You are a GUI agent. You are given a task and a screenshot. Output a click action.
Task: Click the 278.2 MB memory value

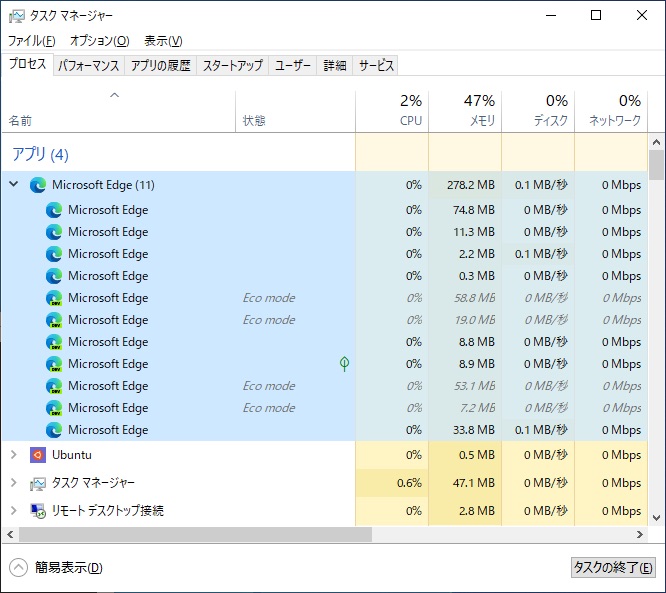pos(471,185)
